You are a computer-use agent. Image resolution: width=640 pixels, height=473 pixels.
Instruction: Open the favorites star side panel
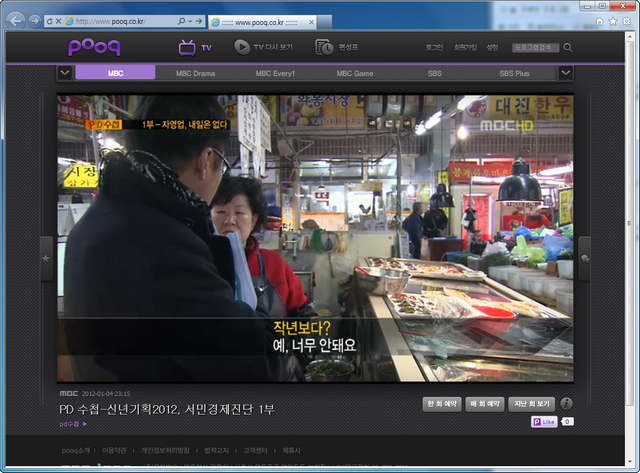(46, 258)
